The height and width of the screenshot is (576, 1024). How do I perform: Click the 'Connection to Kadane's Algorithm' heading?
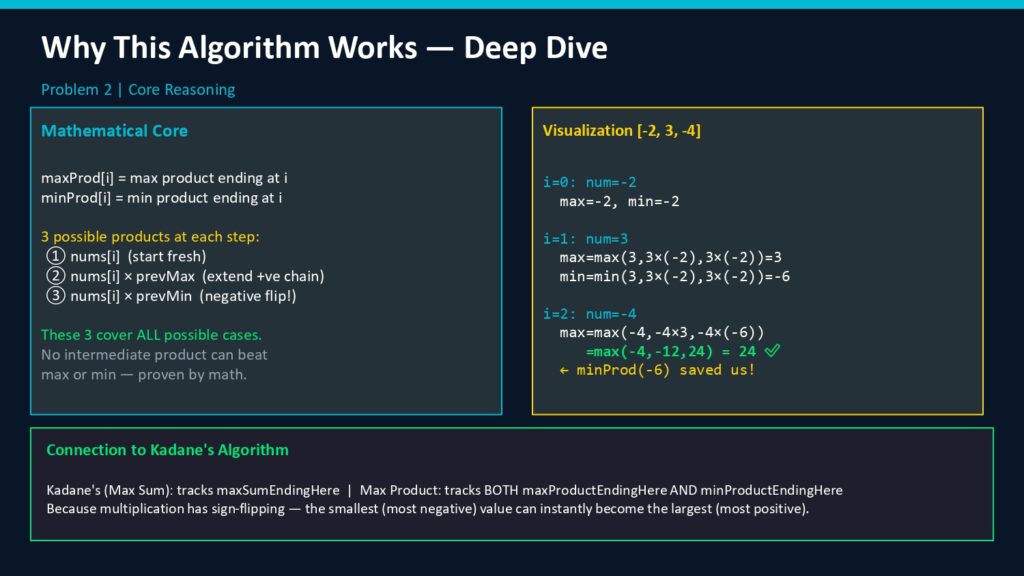(167, 450)
